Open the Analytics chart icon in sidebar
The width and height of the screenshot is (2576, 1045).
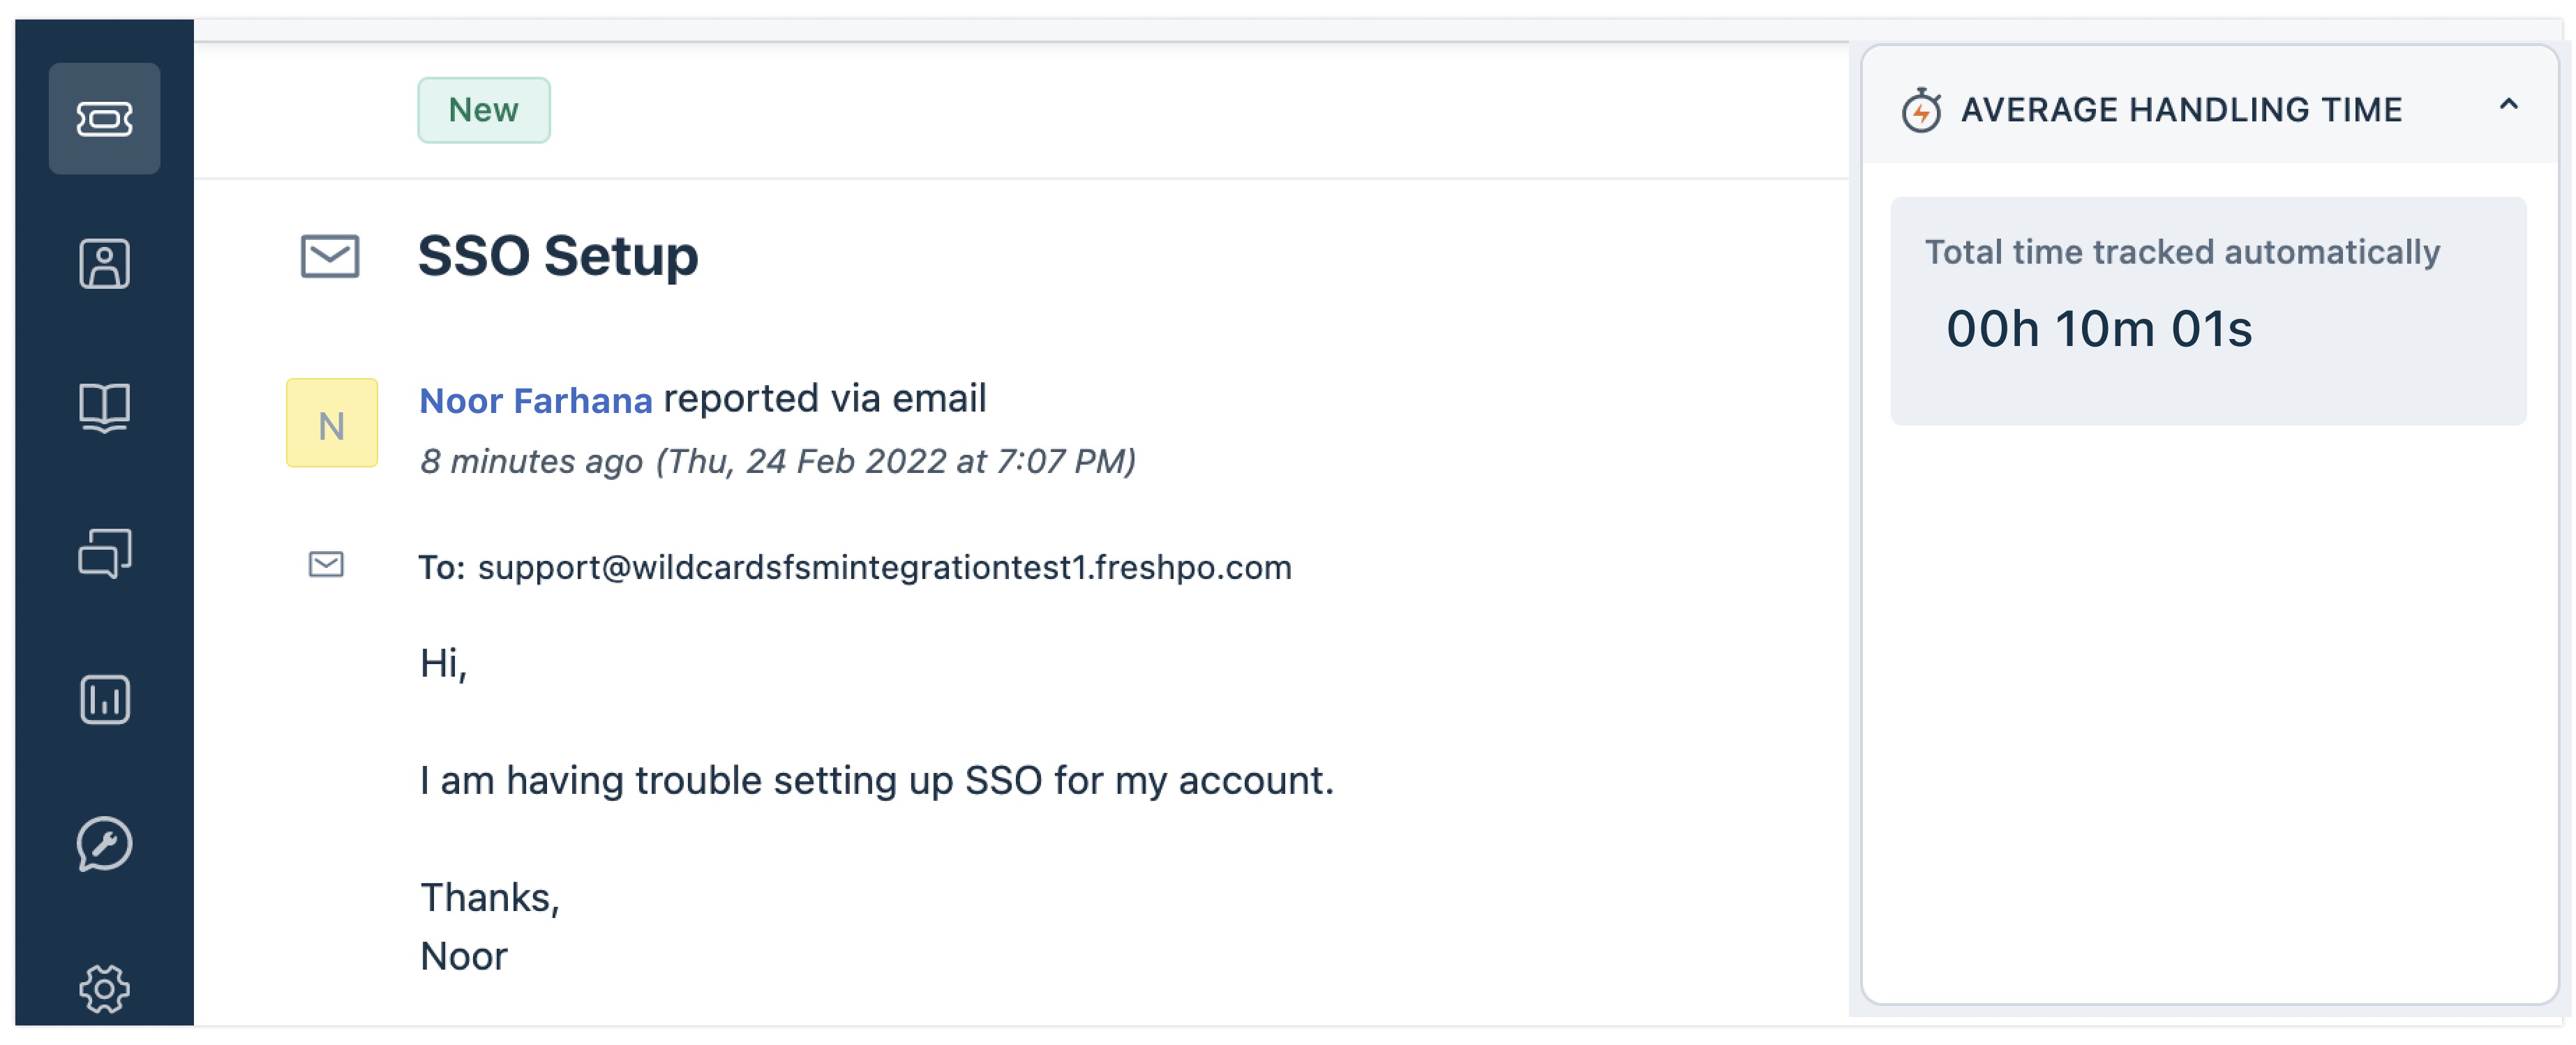tap(104, 699)
